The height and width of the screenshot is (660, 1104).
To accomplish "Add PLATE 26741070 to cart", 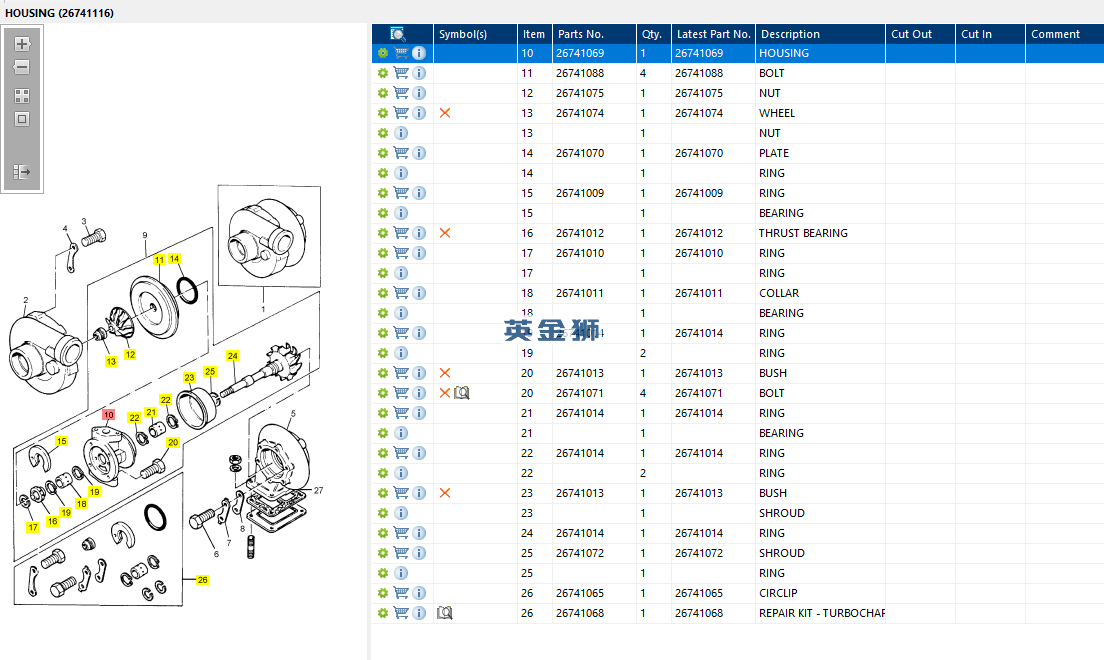I will click(x=401, y=153).
